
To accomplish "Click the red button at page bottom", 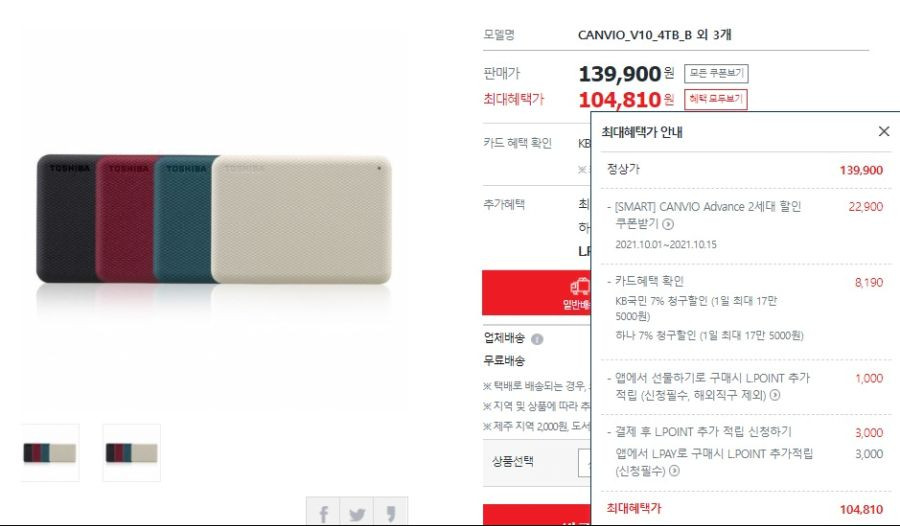I will pos(537,515).
